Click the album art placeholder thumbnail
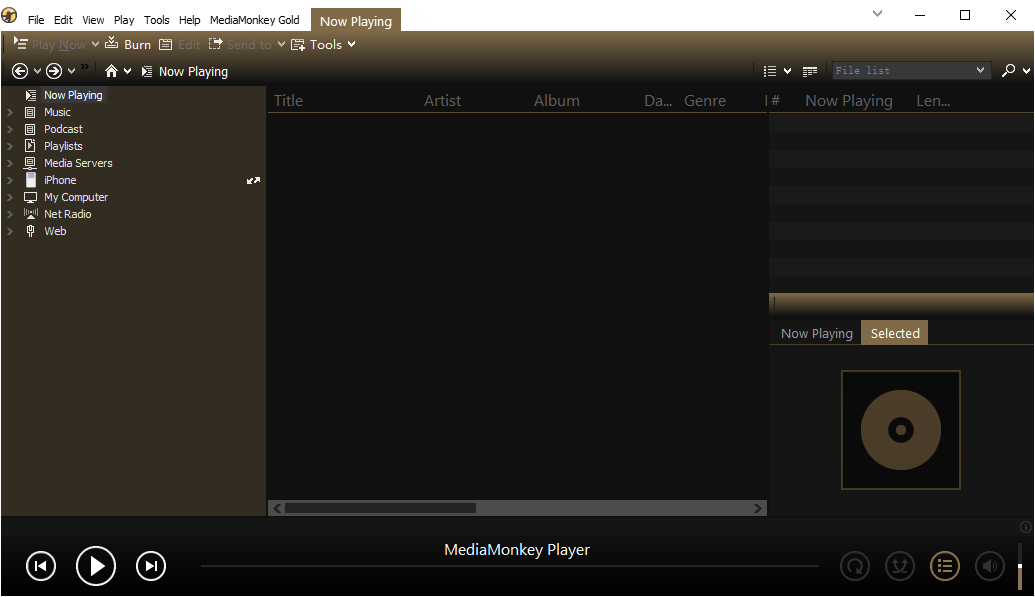This screenshot has width=1035, height=597. click(x=900, y=430)
